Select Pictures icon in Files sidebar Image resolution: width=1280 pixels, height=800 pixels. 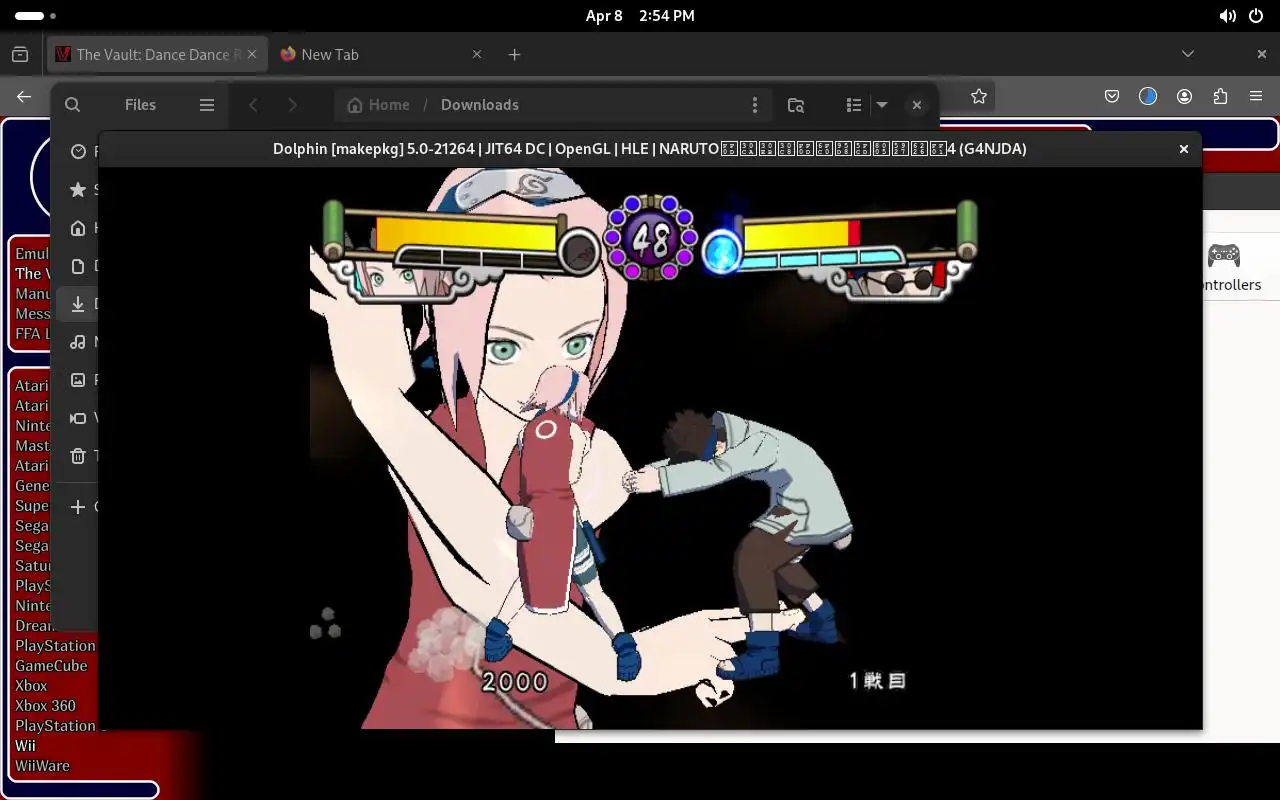tap(78, 380)
